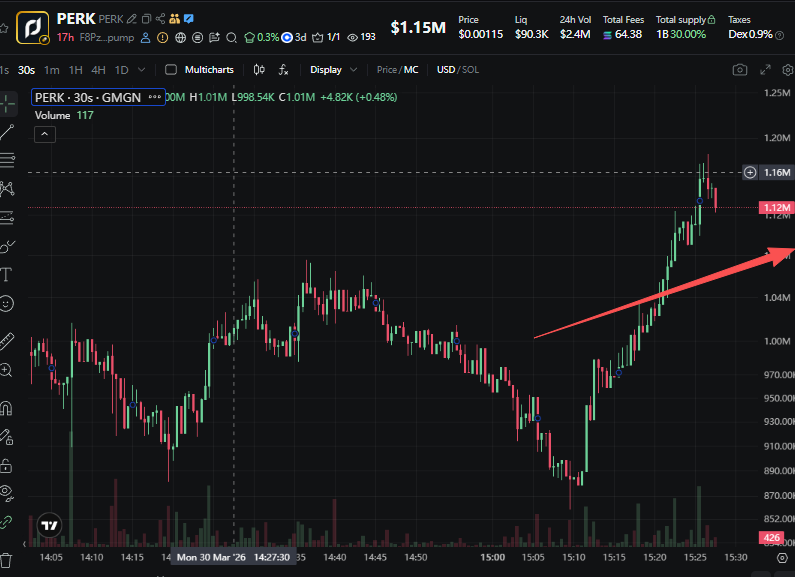Viewport: 795px width, 577px height.
Task: Click the Taxes question mark help icon
Action: (x=780, y=35)
